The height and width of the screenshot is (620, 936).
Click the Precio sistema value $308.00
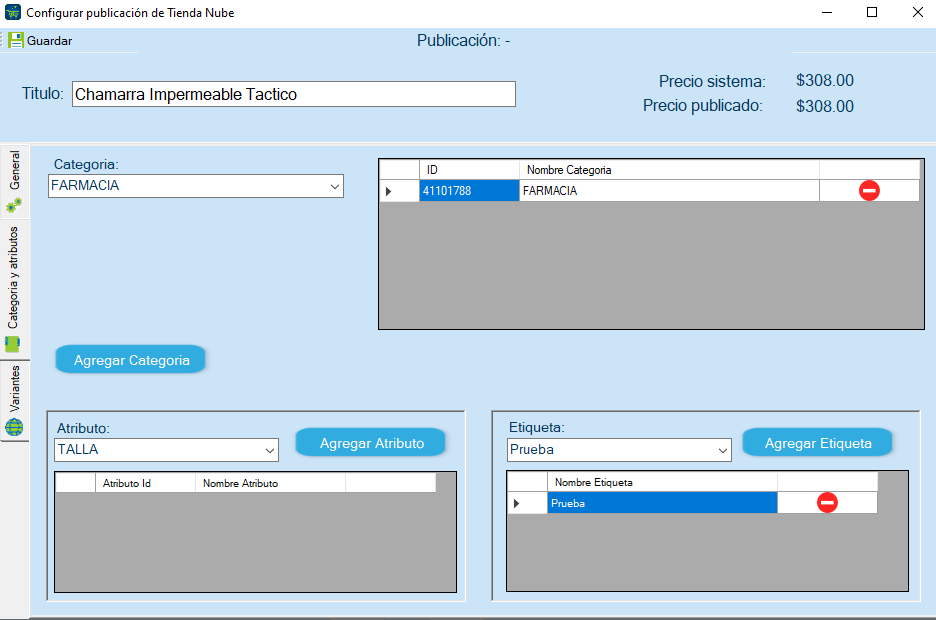(x=824, y=81)
